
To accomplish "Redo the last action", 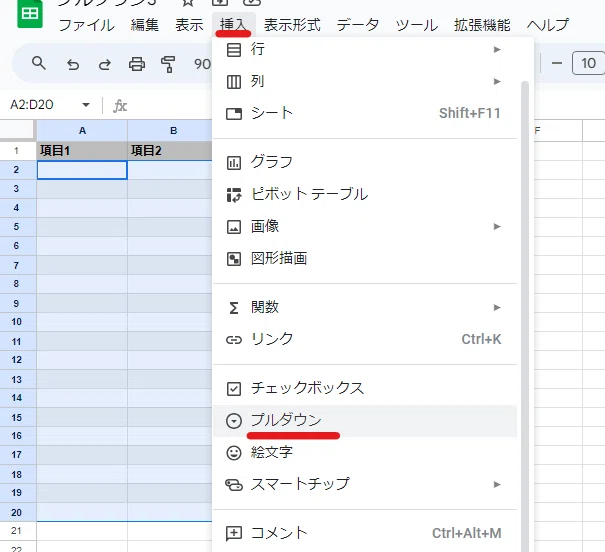I will (105, 64).
